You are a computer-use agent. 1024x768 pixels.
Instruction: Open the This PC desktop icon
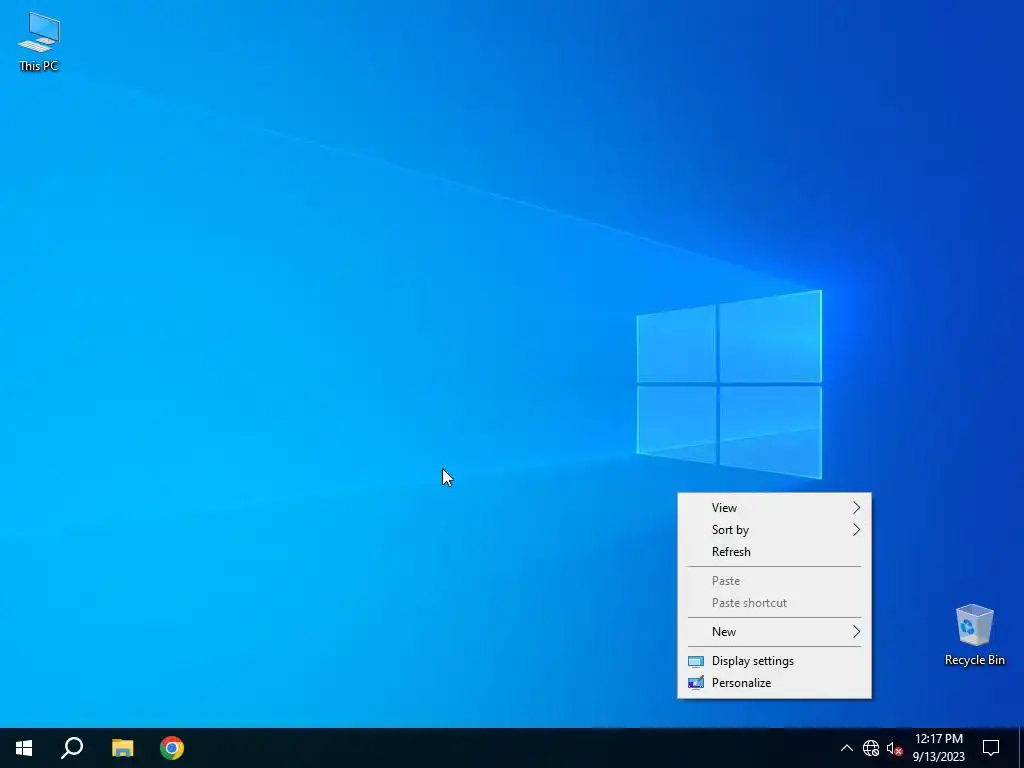pyautogui.click(x=39, y=40)
